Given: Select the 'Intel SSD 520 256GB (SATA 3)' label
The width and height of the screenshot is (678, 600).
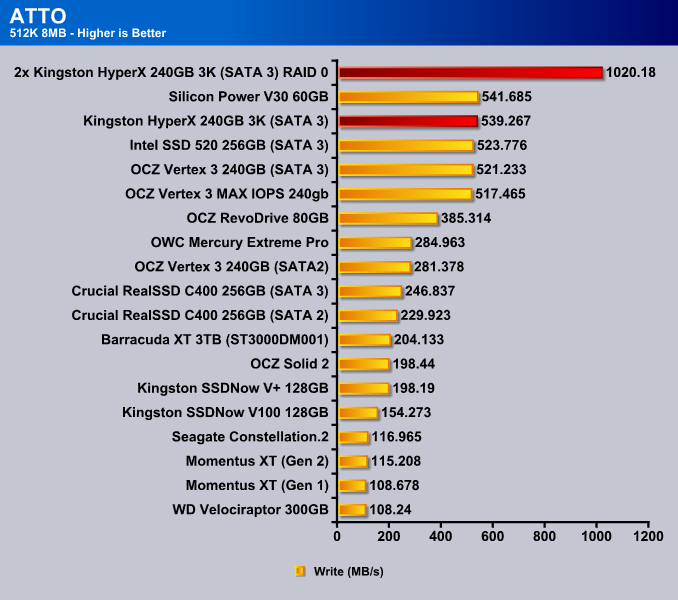Looking at the screenshot, I should coord(229,145).
